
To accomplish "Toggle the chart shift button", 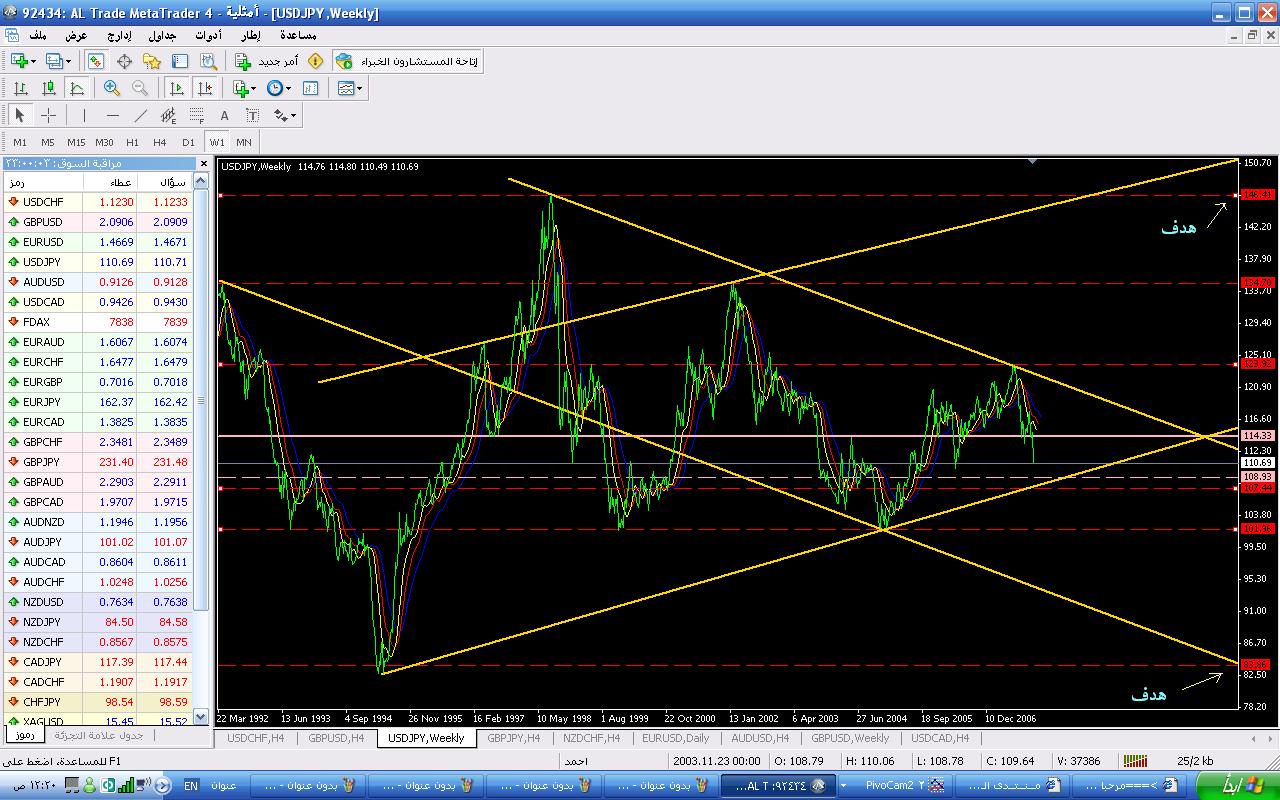I will pos(204,88).
